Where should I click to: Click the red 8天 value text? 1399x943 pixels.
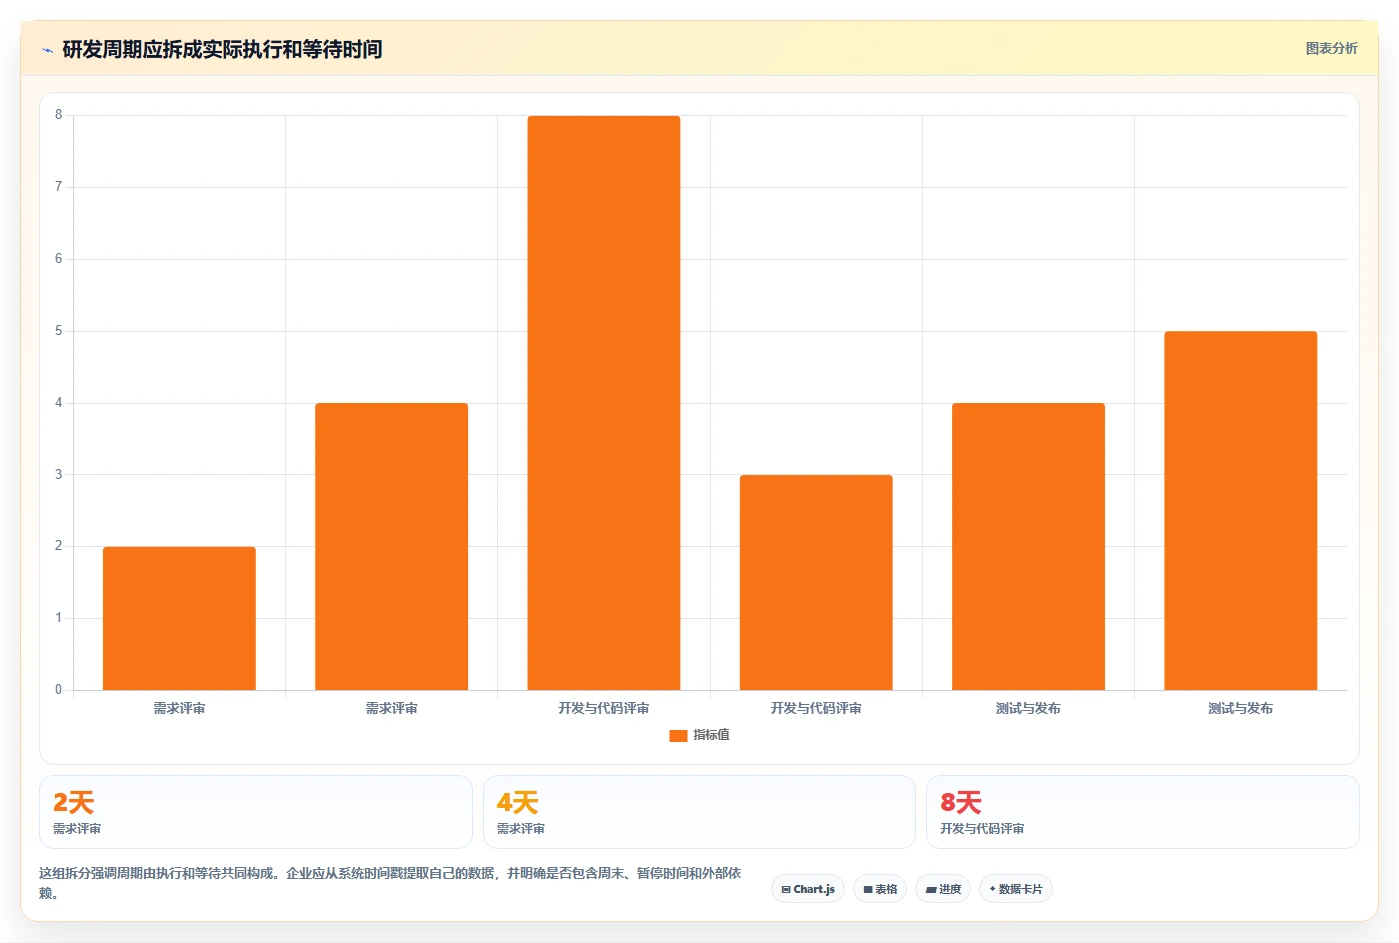[x=961, y=802]
